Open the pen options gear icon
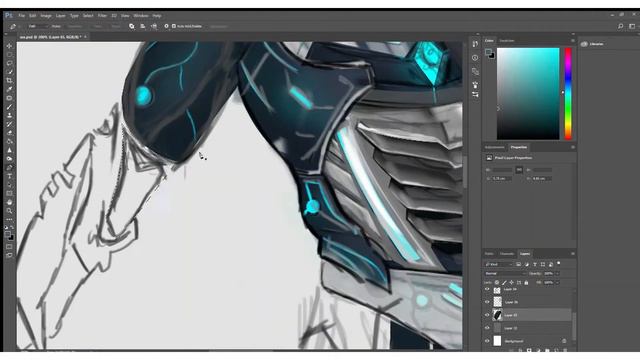This screenshot has height=360, width=640. [166, 26]
